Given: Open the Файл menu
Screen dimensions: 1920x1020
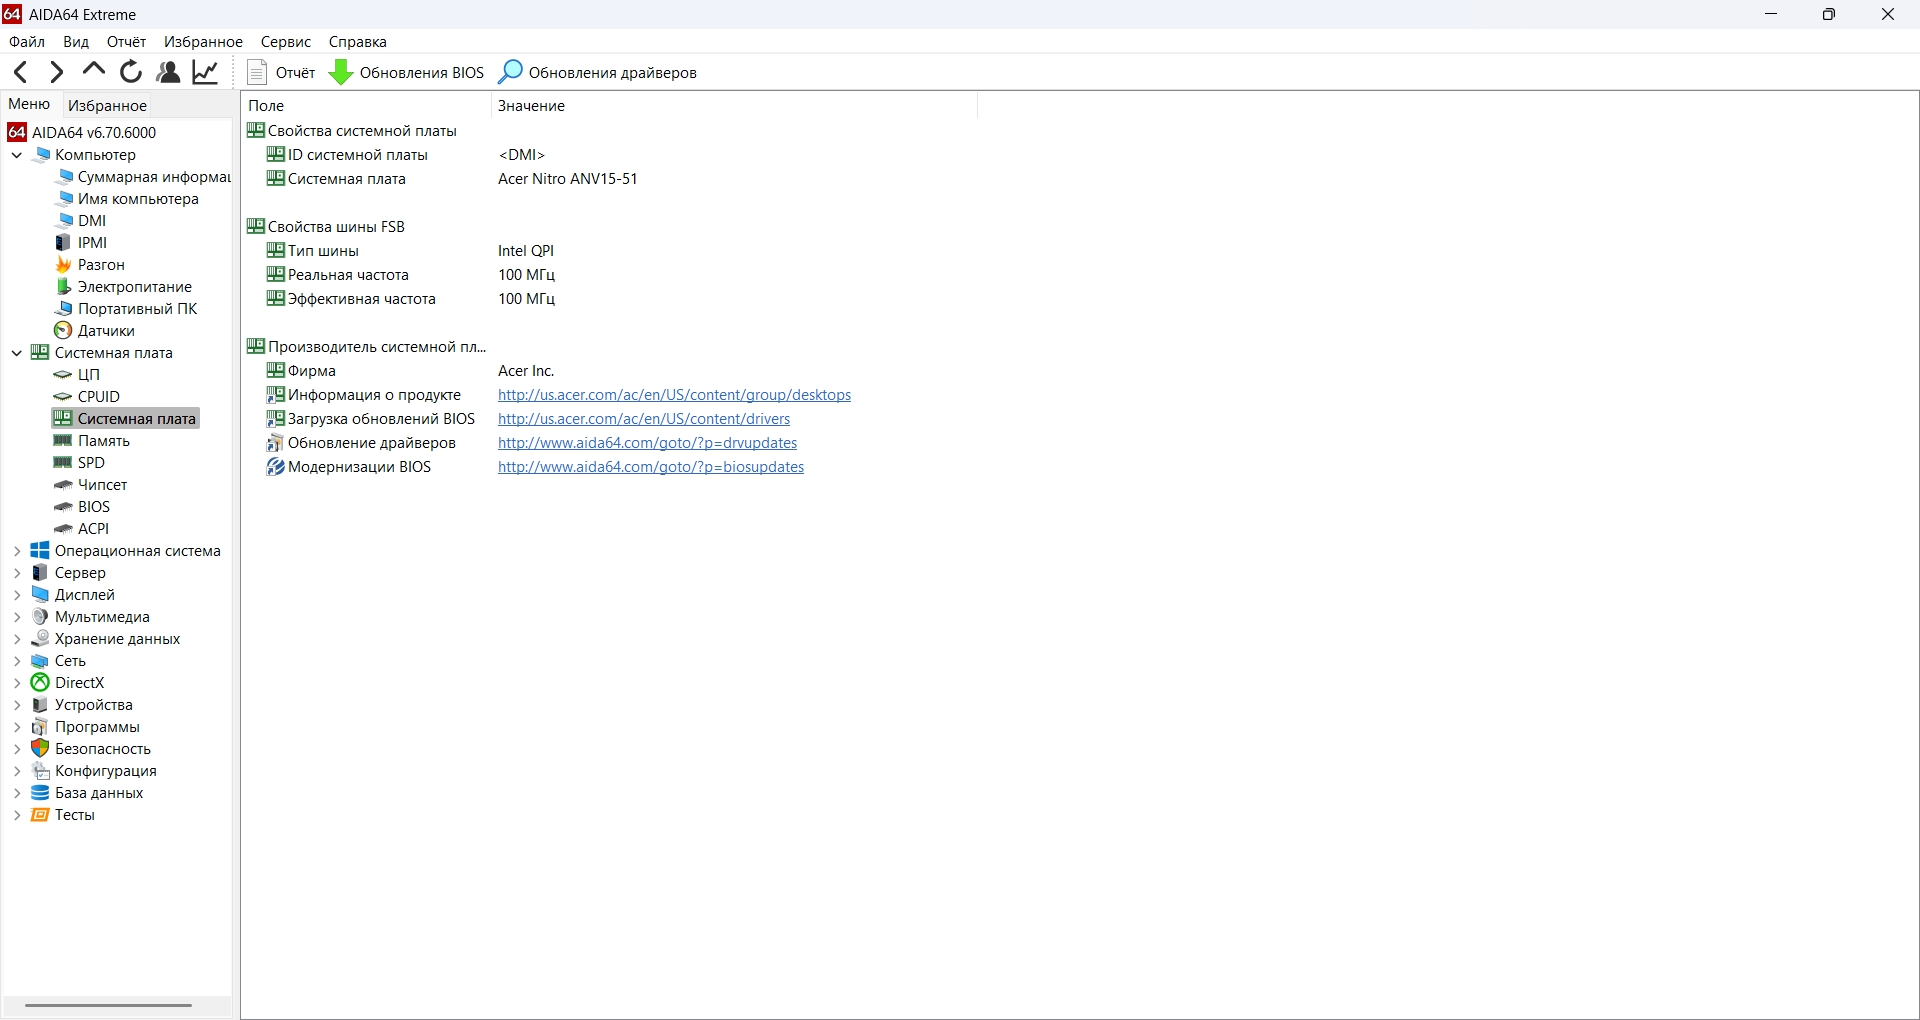Looking at the screenshot, I should pyautogui.click(x=27, y=42).
